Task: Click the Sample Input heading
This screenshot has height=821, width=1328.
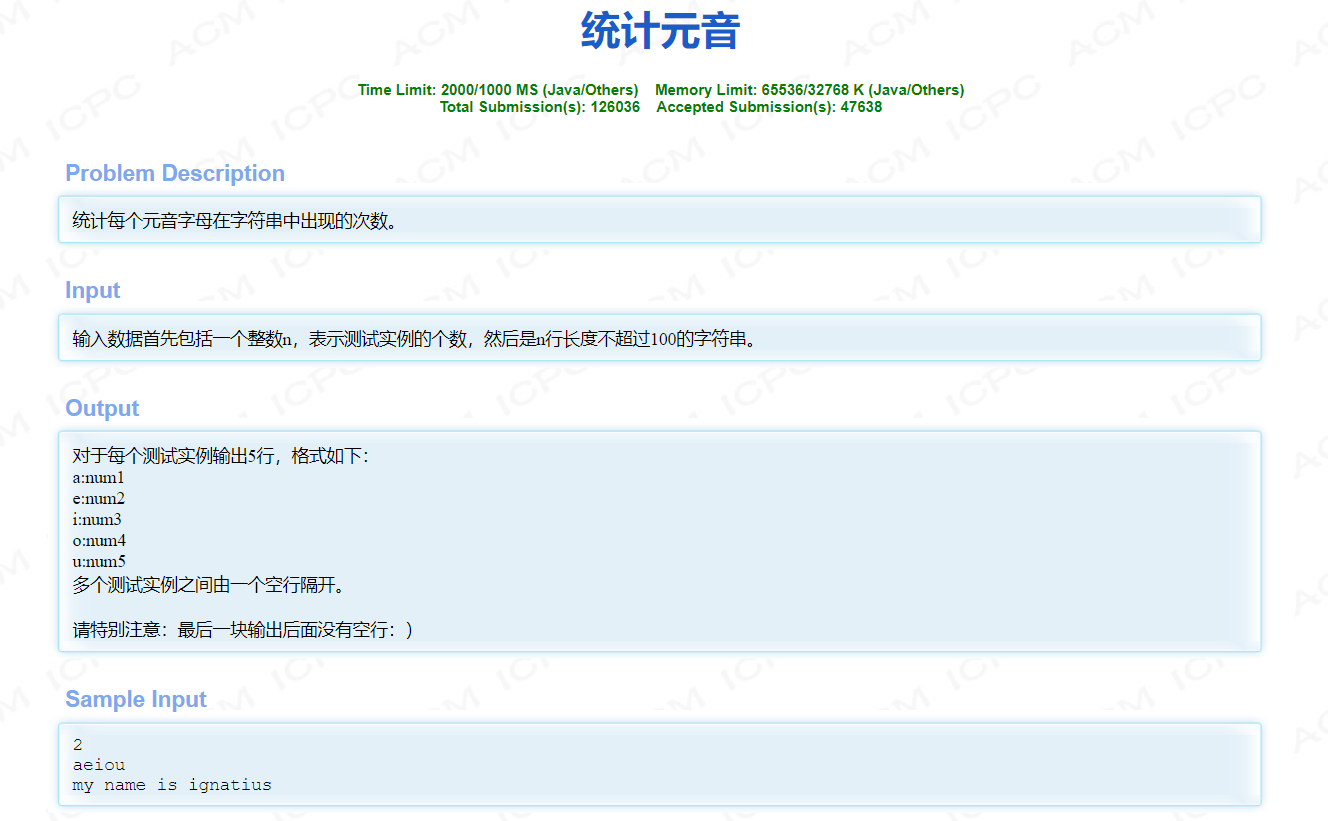Action: pyautogui.click(x=136, y=699)
